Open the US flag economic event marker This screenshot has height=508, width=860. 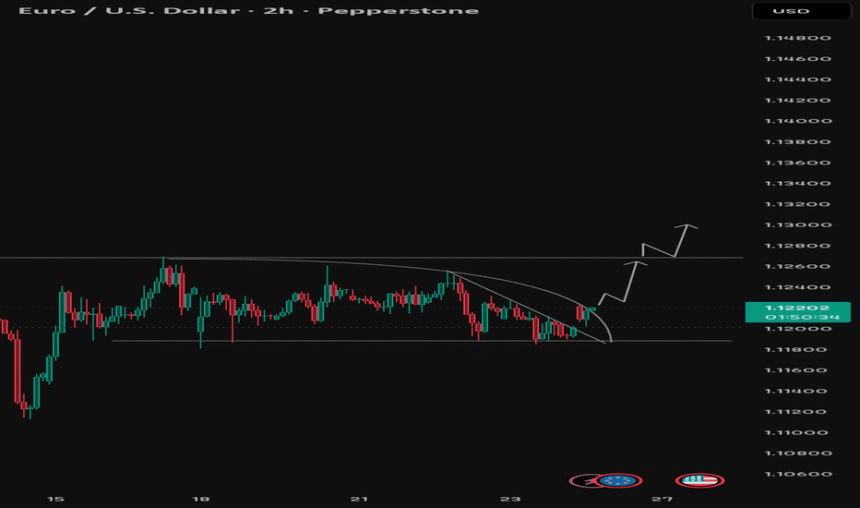(x=700, y=481)
